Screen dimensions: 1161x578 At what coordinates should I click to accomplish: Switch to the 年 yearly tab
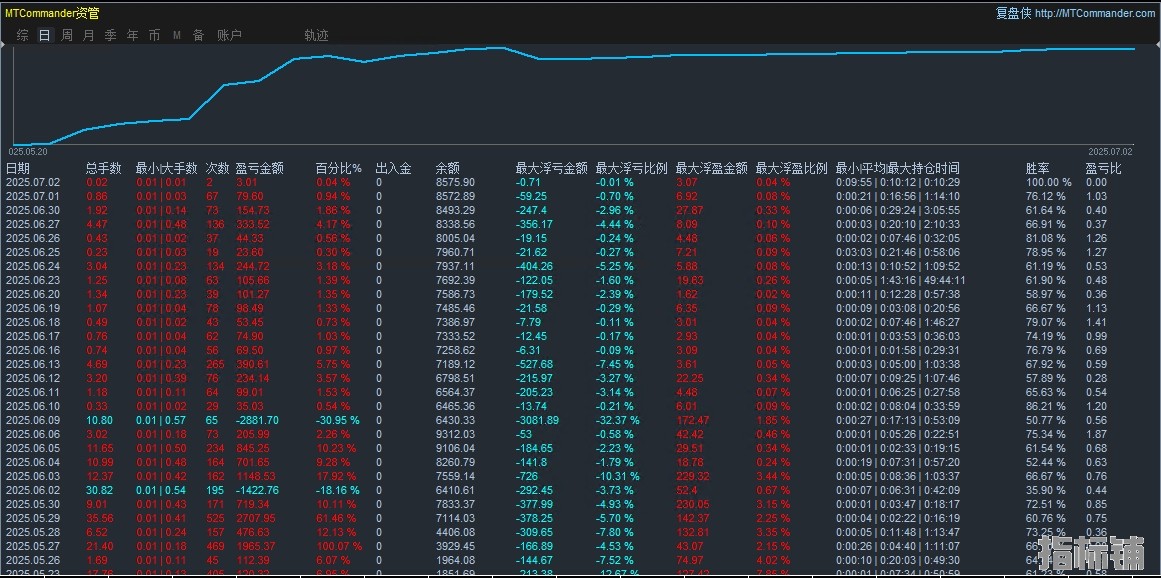tap(133, 35)
